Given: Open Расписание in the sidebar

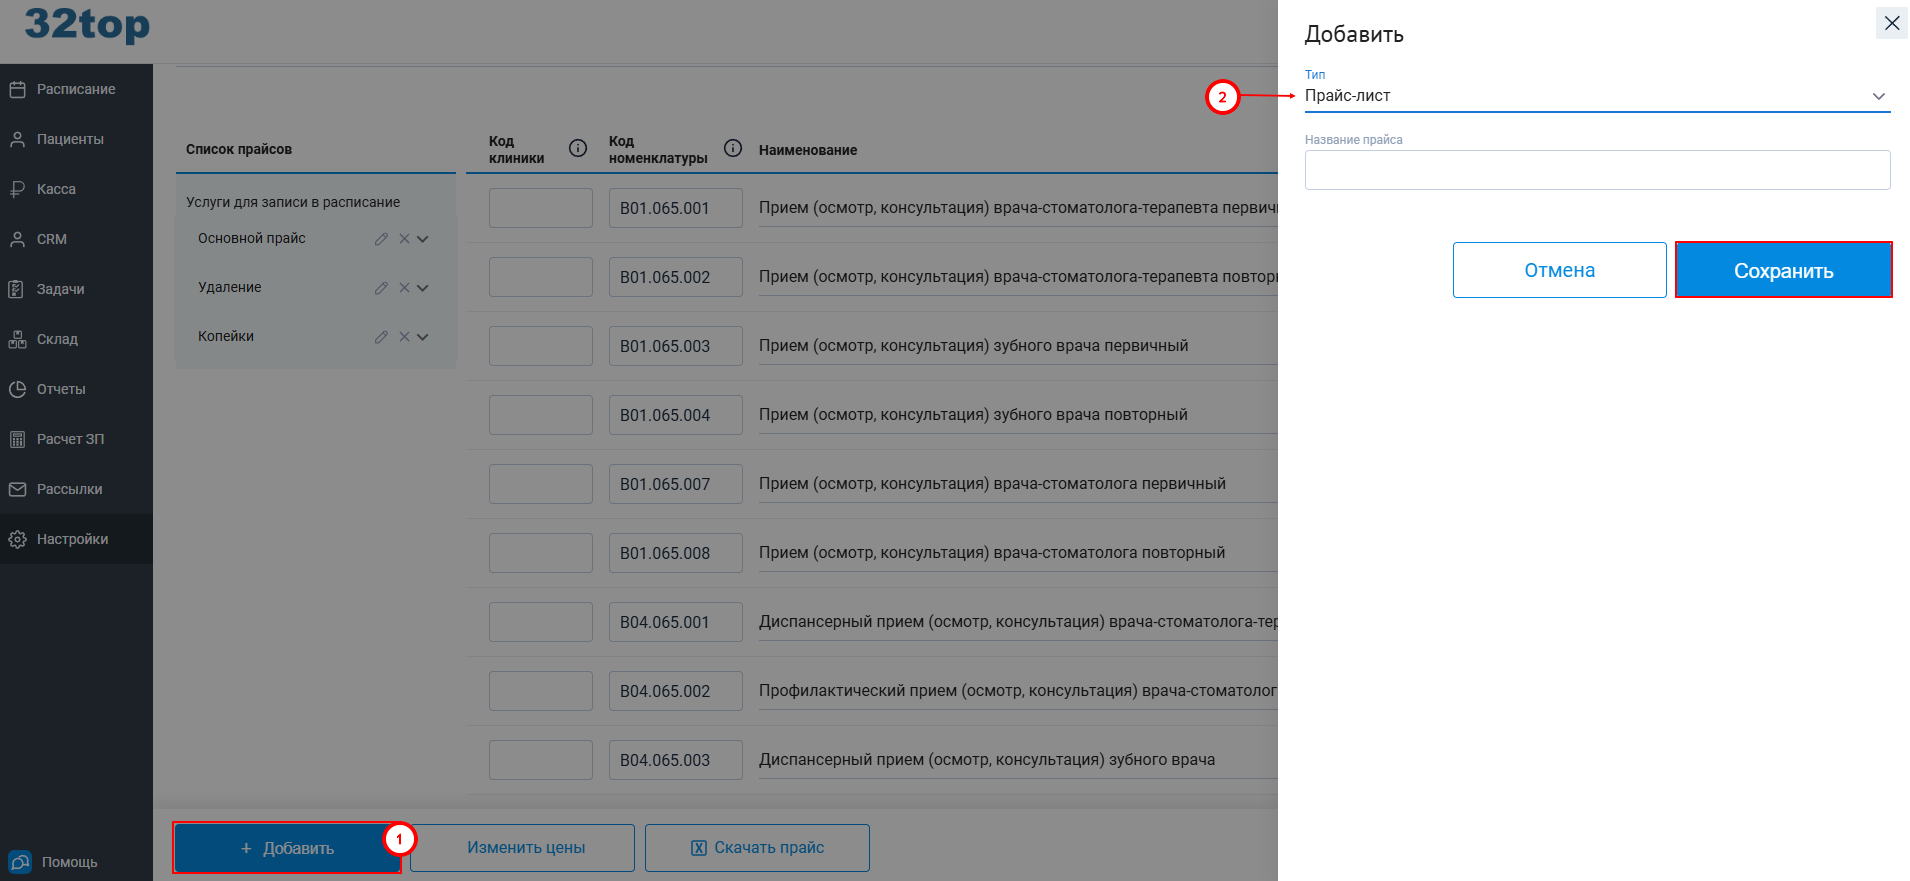Looking at the screenshot, I should [x=76, y=89].
